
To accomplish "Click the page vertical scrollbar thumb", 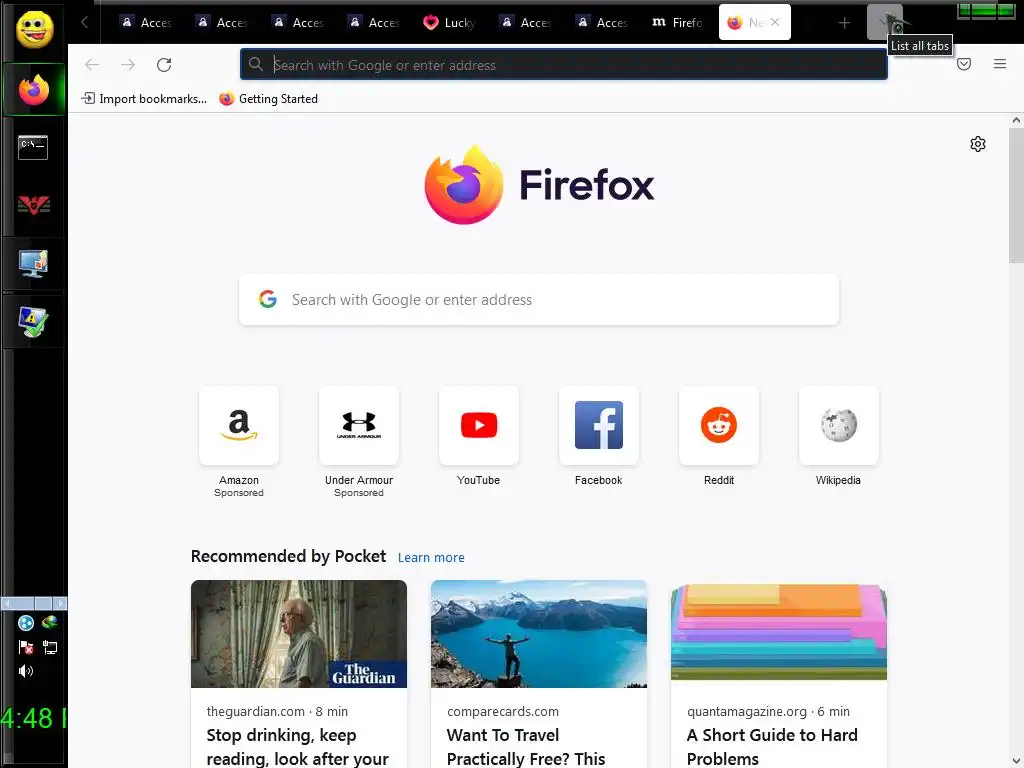I will click(1016, 196).
